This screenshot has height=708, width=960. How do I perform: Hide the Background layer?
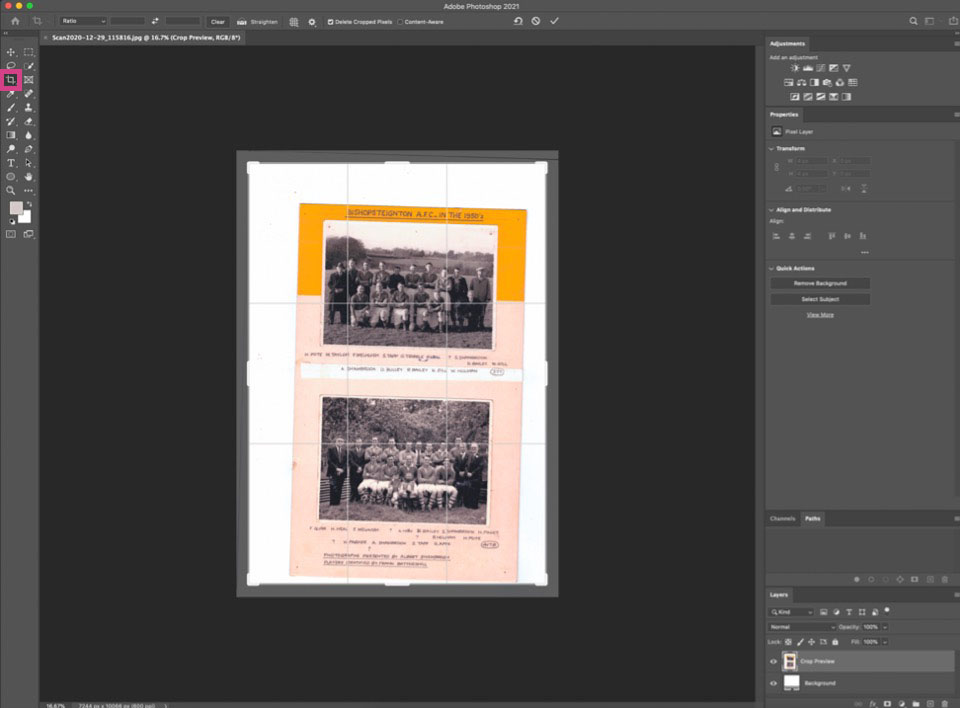point(773,683)
